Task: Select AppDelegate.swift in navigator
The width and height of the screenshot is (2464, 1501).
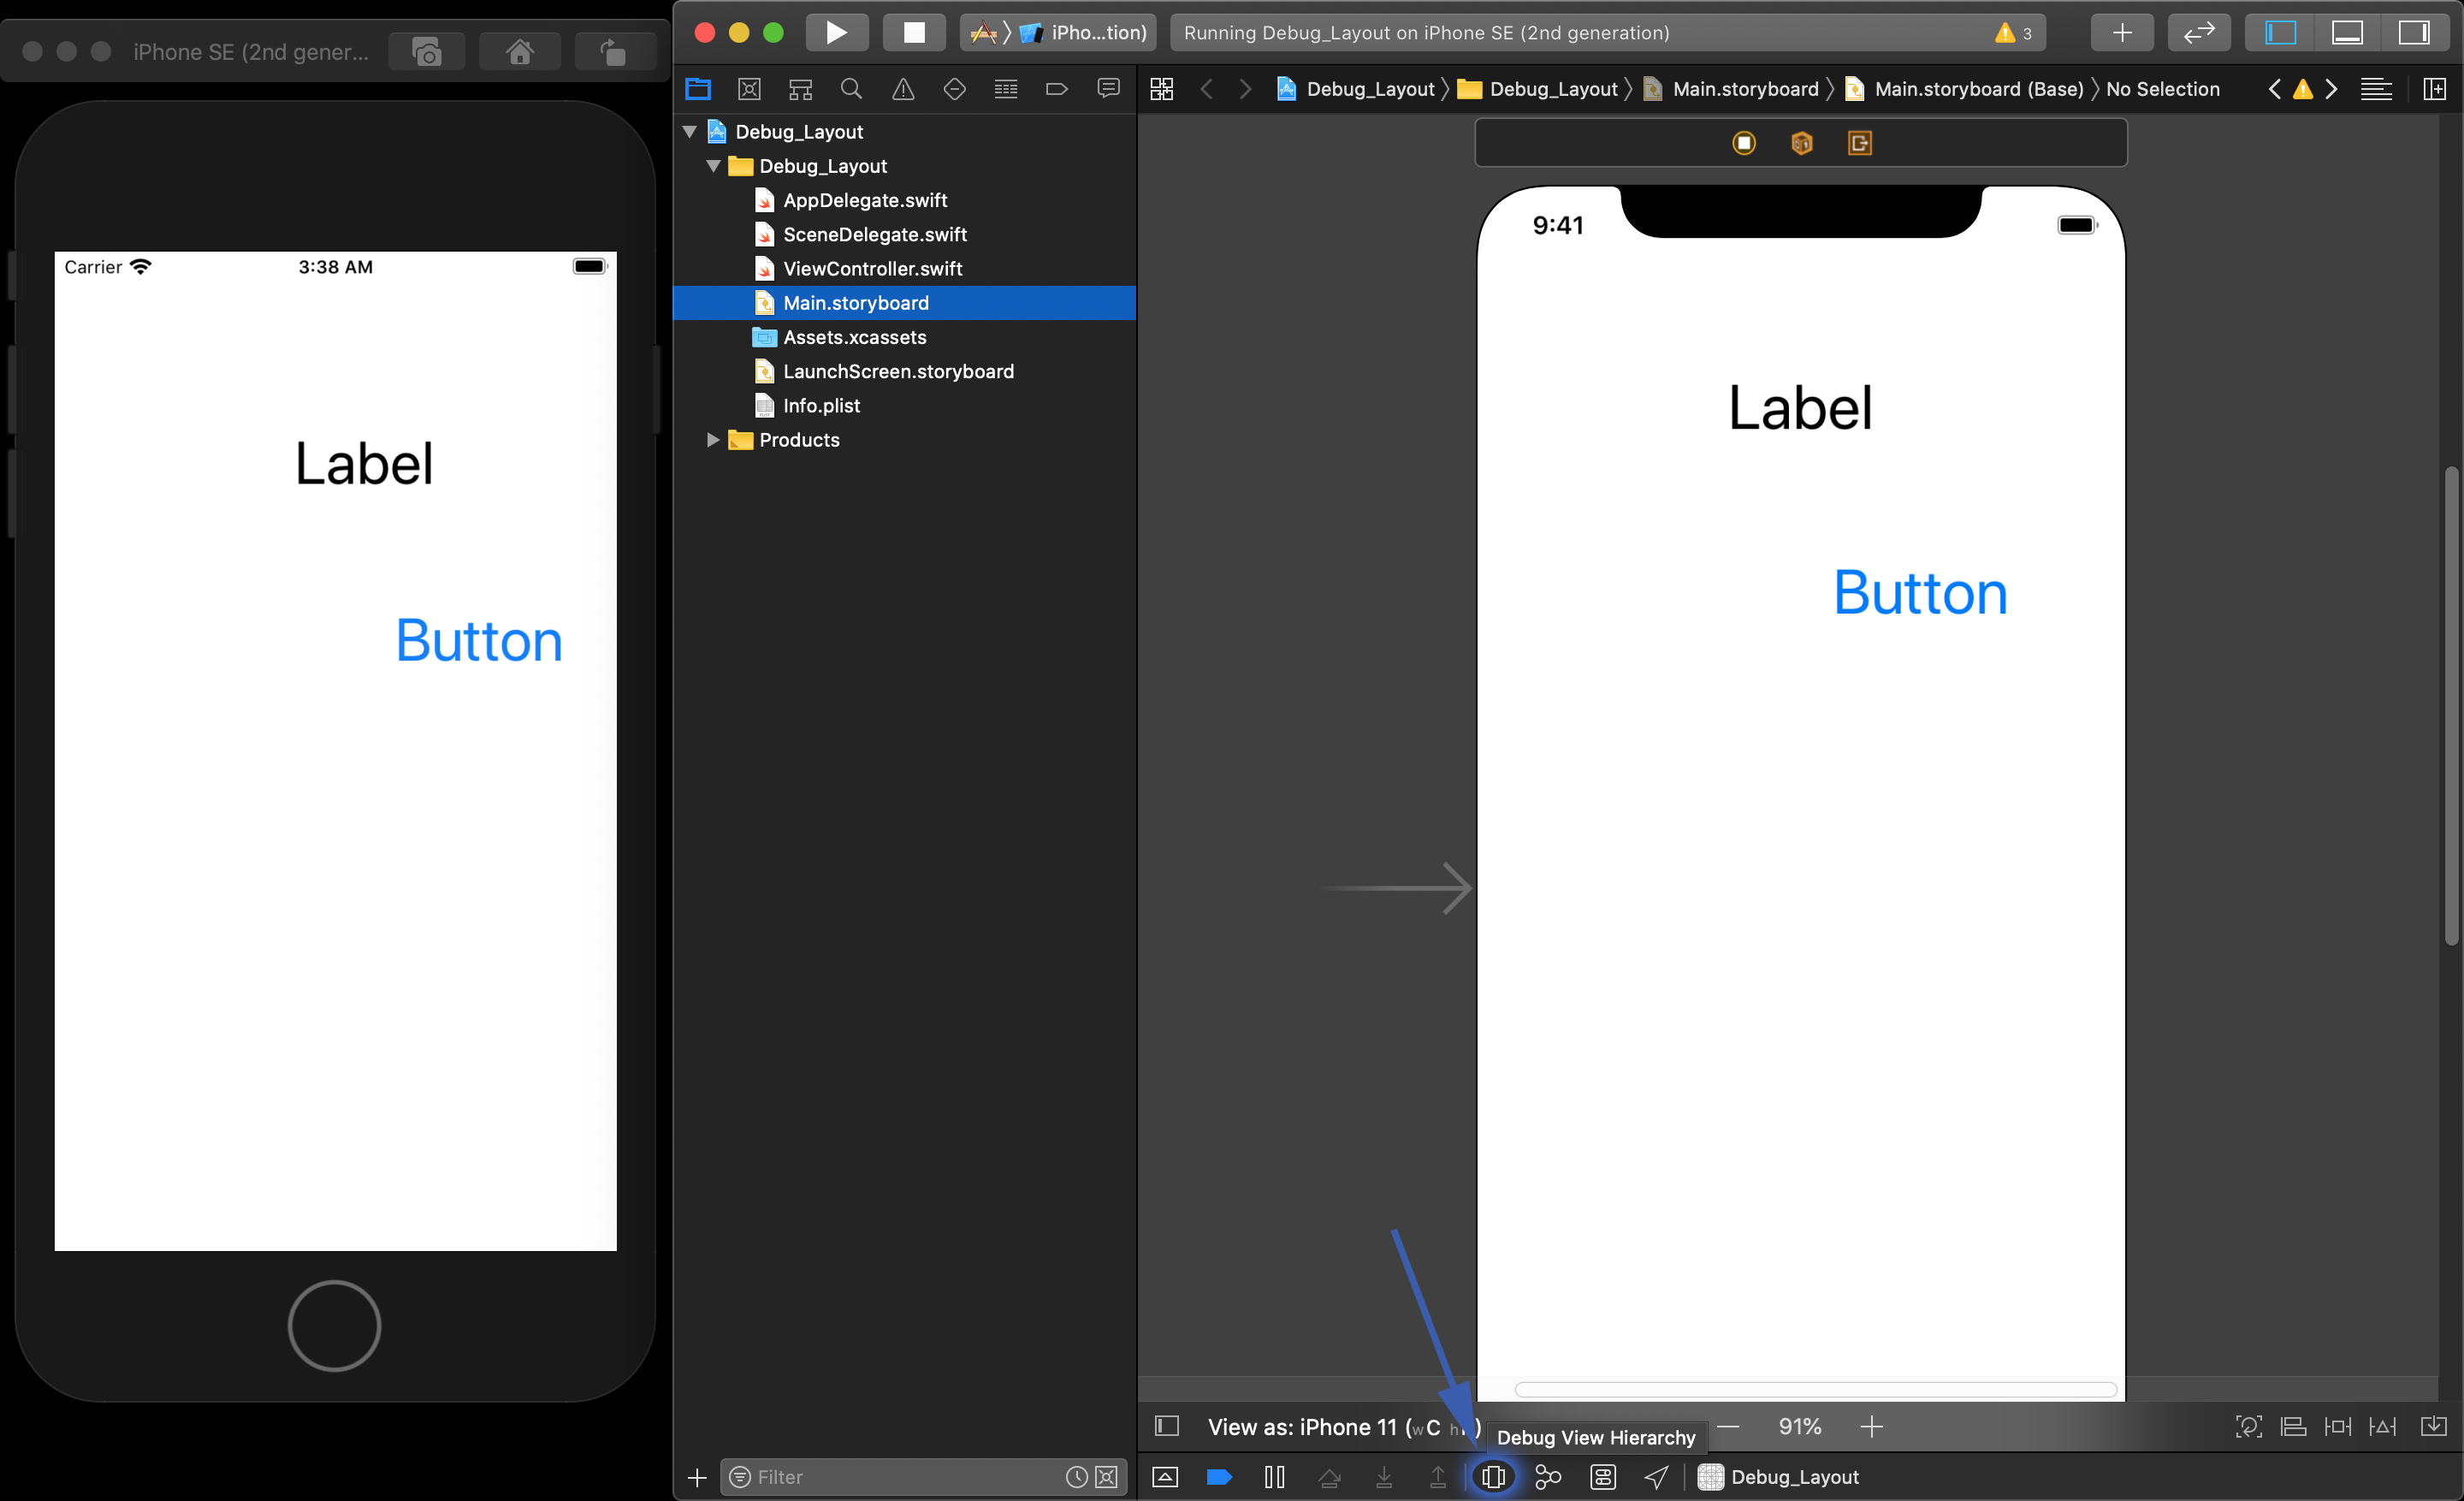Action: (x=905, y=200)
